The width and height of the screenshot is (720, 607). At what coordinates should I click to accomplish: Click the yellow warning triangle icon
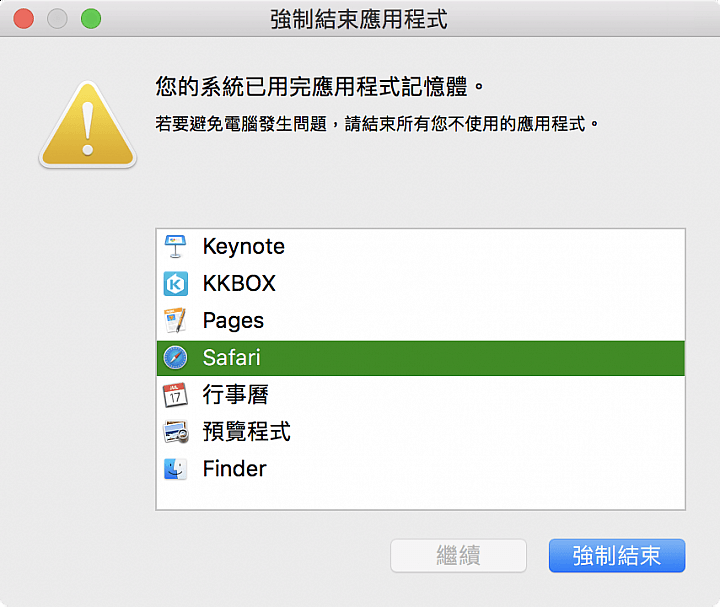point(88,124)
